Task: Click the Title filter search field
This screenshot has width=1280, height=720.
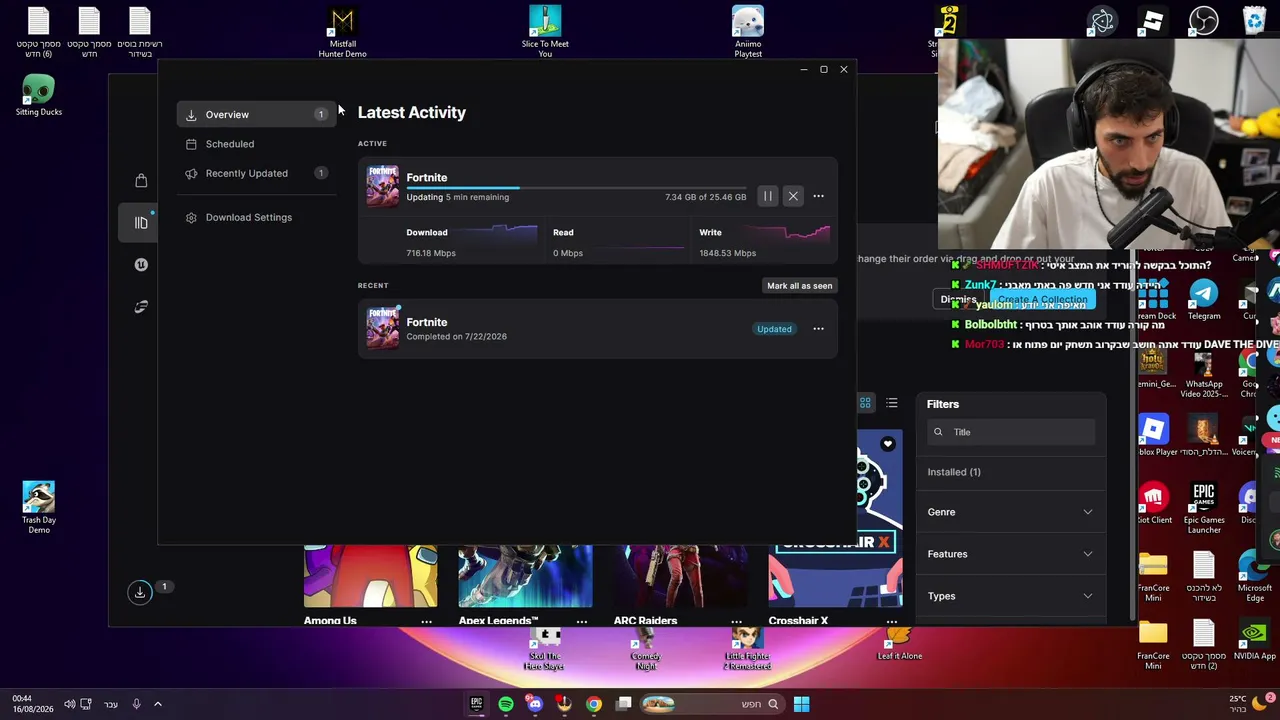Action: tap(1010, 432)
